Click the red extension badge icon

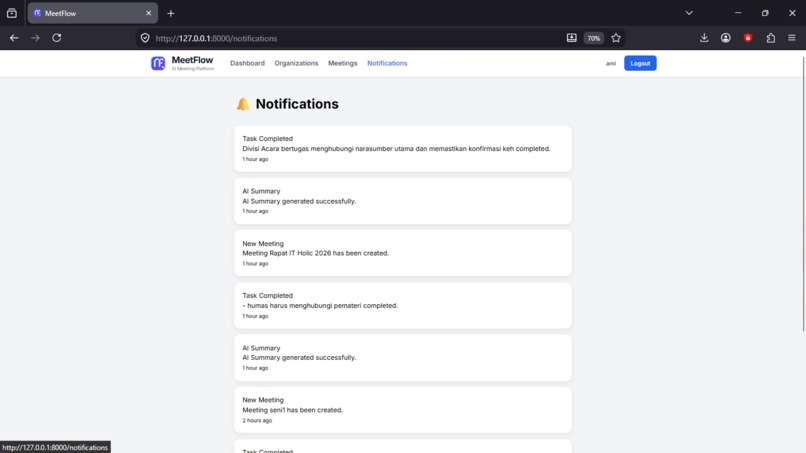click(748, 38)
